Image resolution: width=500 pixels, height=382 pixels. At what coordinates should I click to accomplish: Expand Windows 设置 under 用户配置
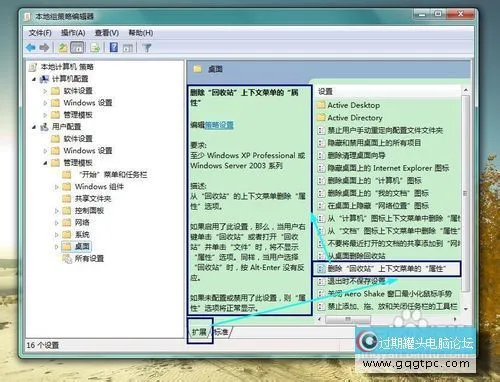click(x=45, y=151)
